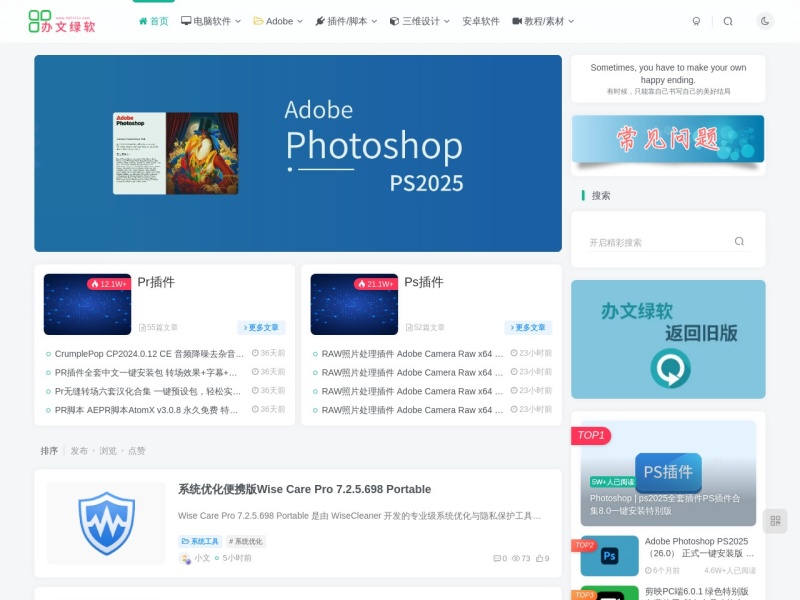Click the 办文绿软 site logo
Viewport: 800px width, 600px height.
[62, 21]
